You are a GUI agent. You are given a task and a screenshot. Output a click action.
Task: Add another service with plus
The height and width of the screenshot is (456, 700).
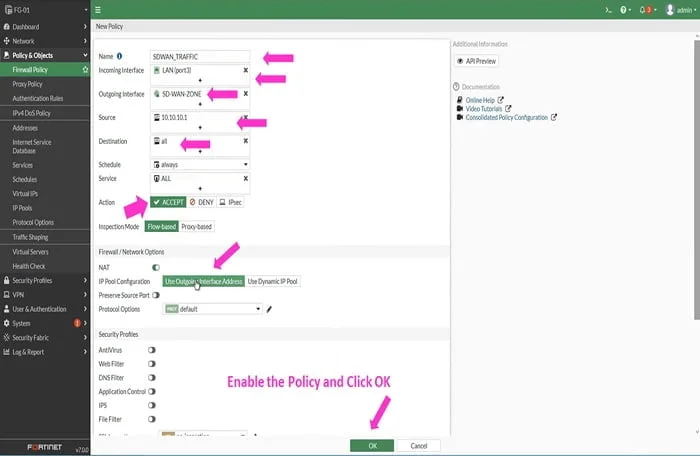(200, 188)
